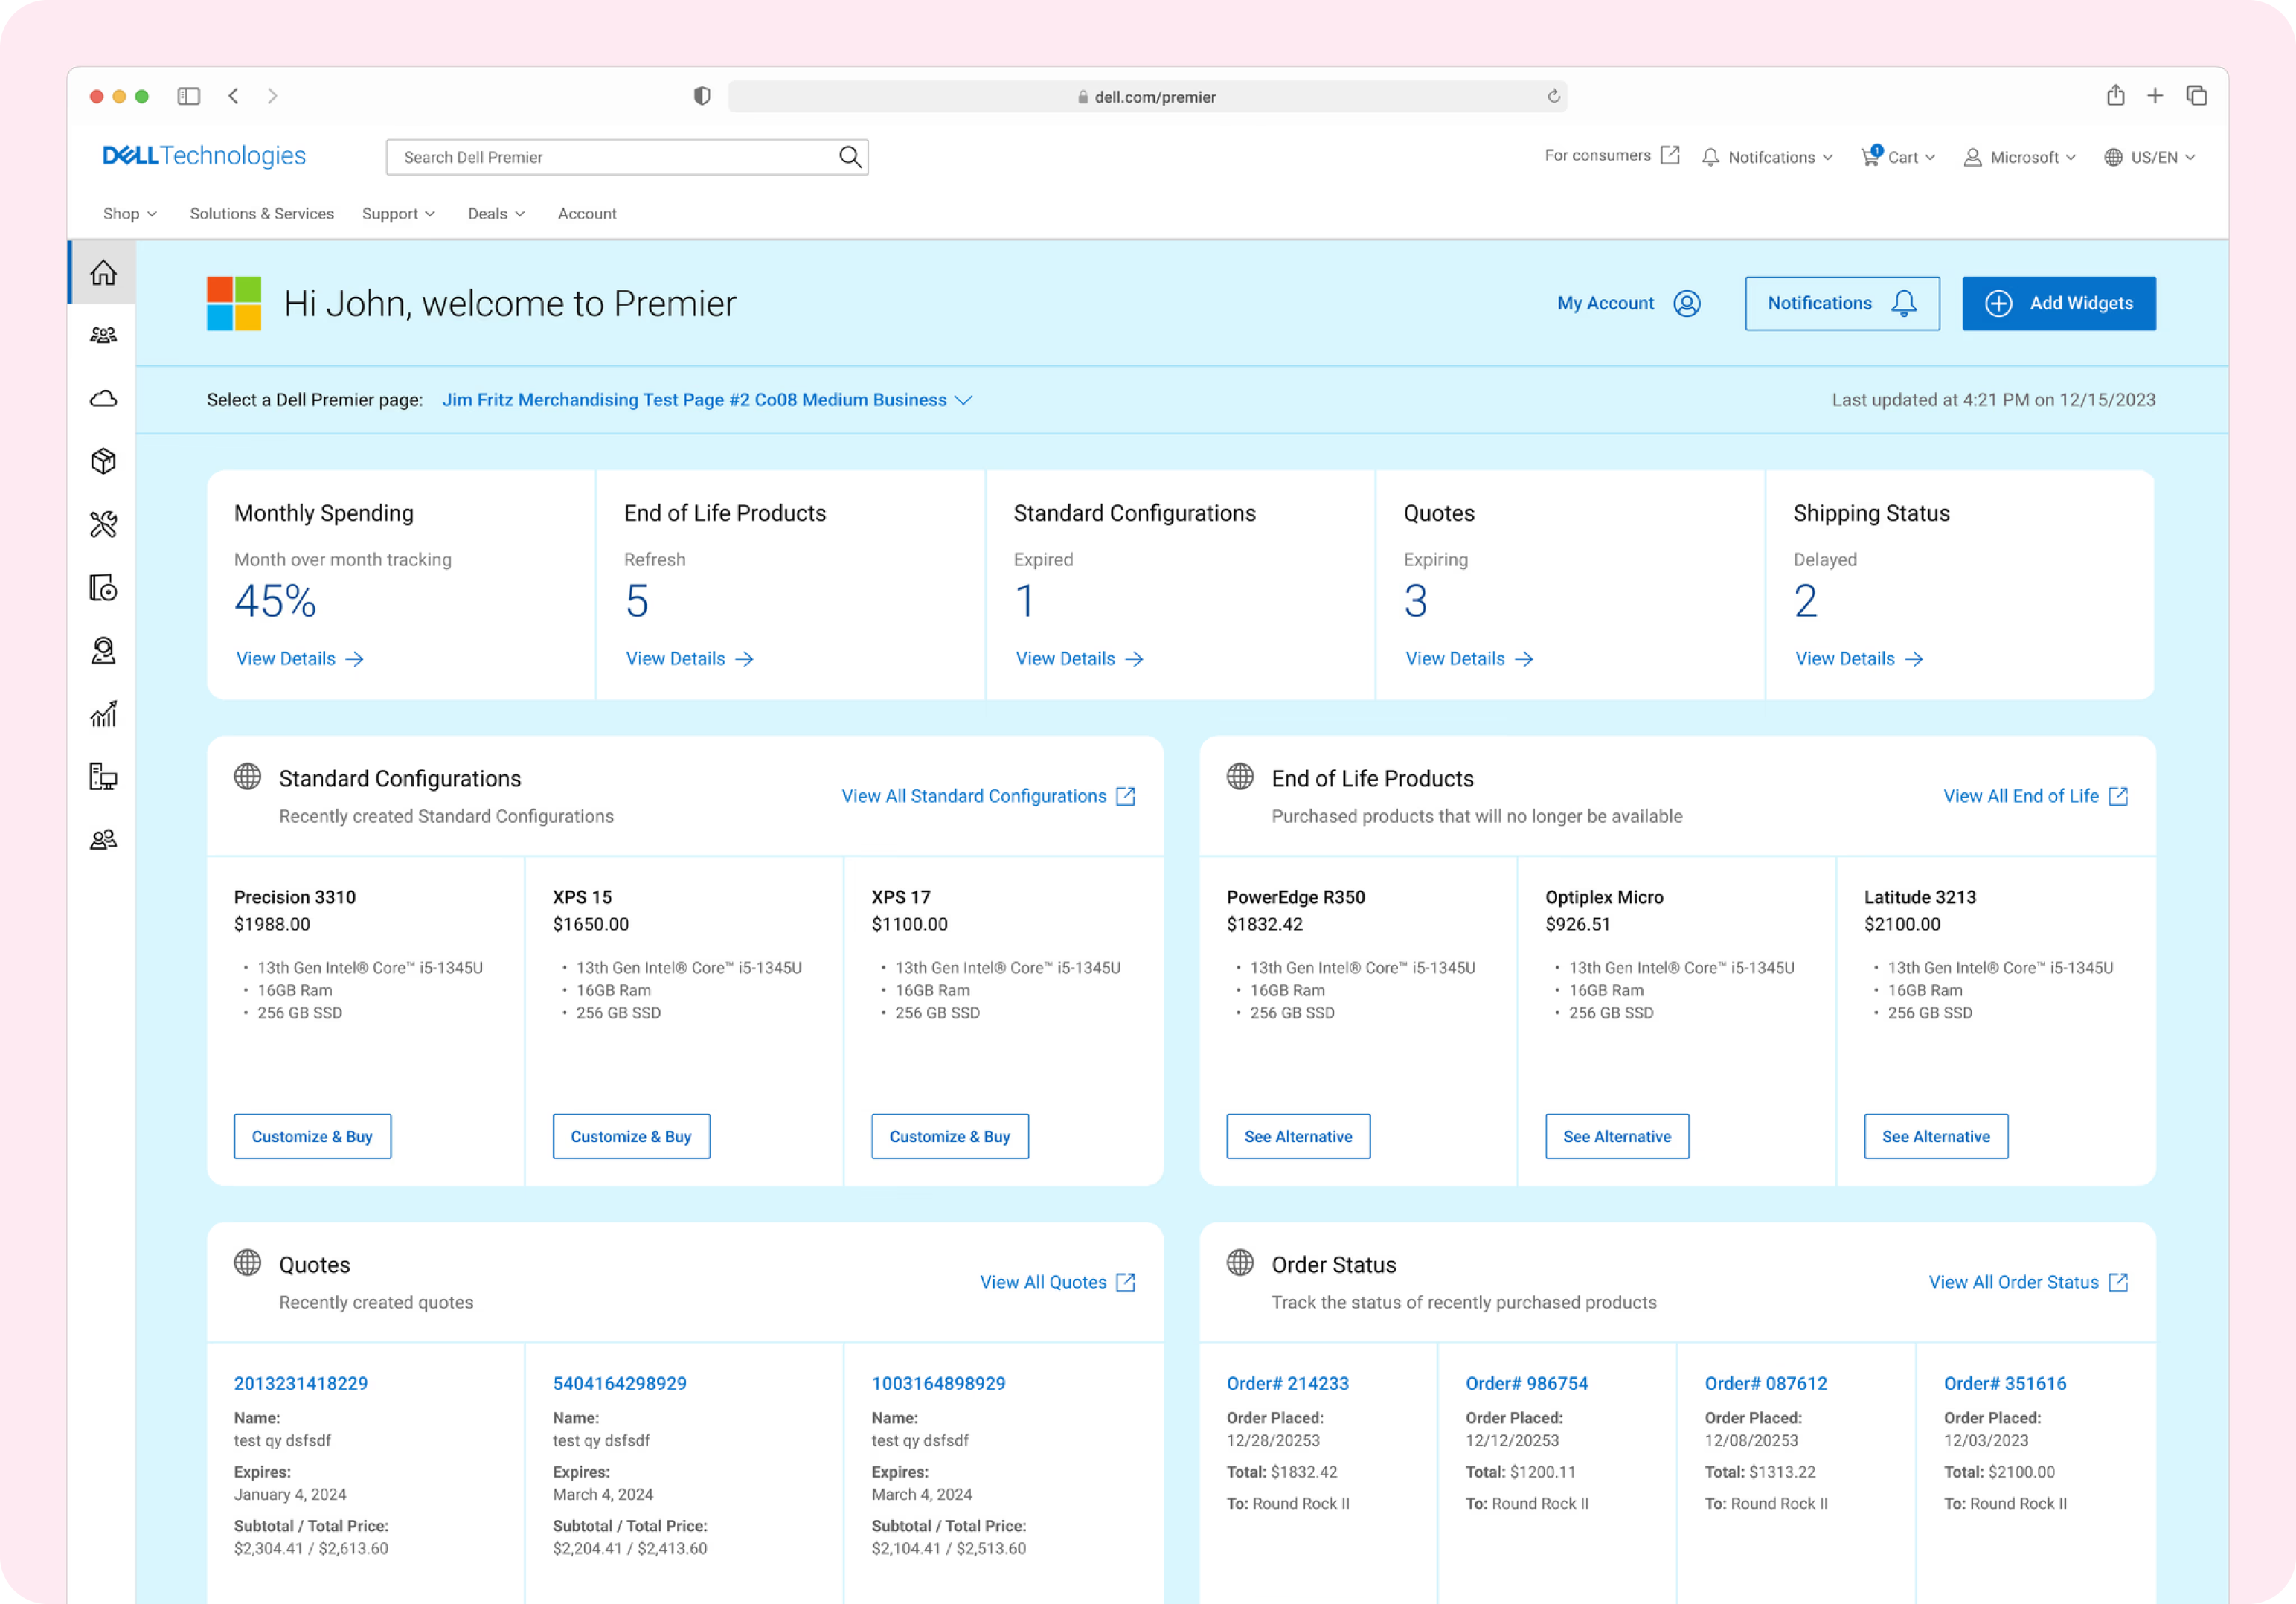Reload the page with the refresh icon
The image size is (2296, 1604).
(1553, 96)
